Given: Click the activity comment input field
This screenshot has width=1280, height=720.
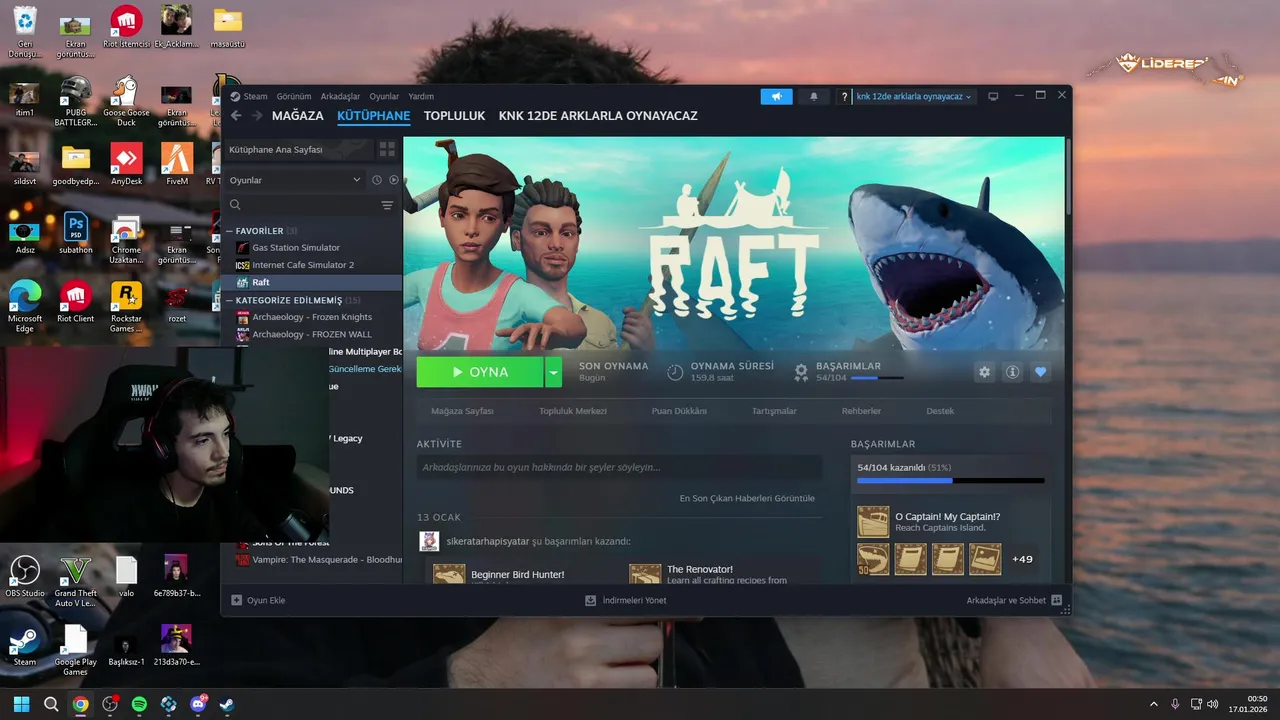Looking at the screenshot, I should [x=619, y=467].
